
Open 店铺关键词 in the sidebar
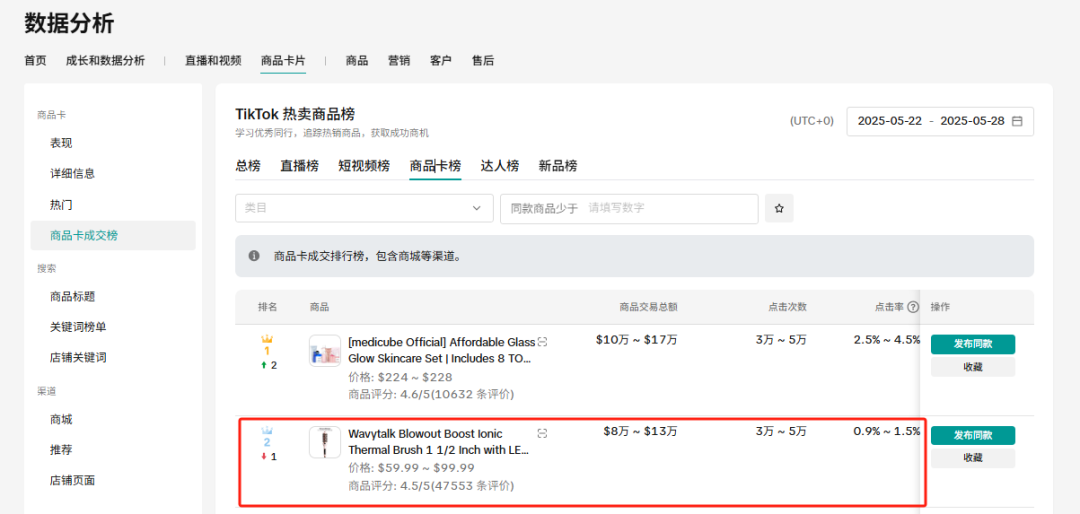(78, 358)
